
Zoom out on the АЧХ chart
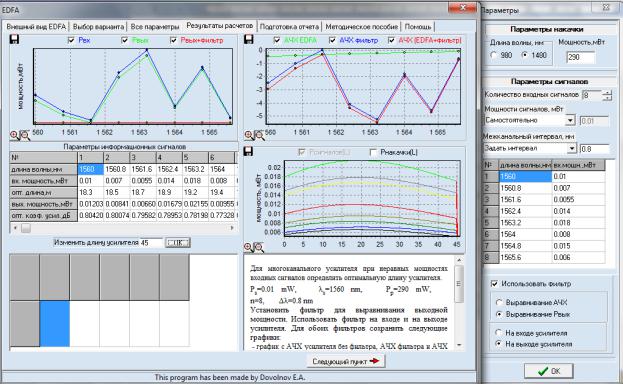click(x=259, y=135)
